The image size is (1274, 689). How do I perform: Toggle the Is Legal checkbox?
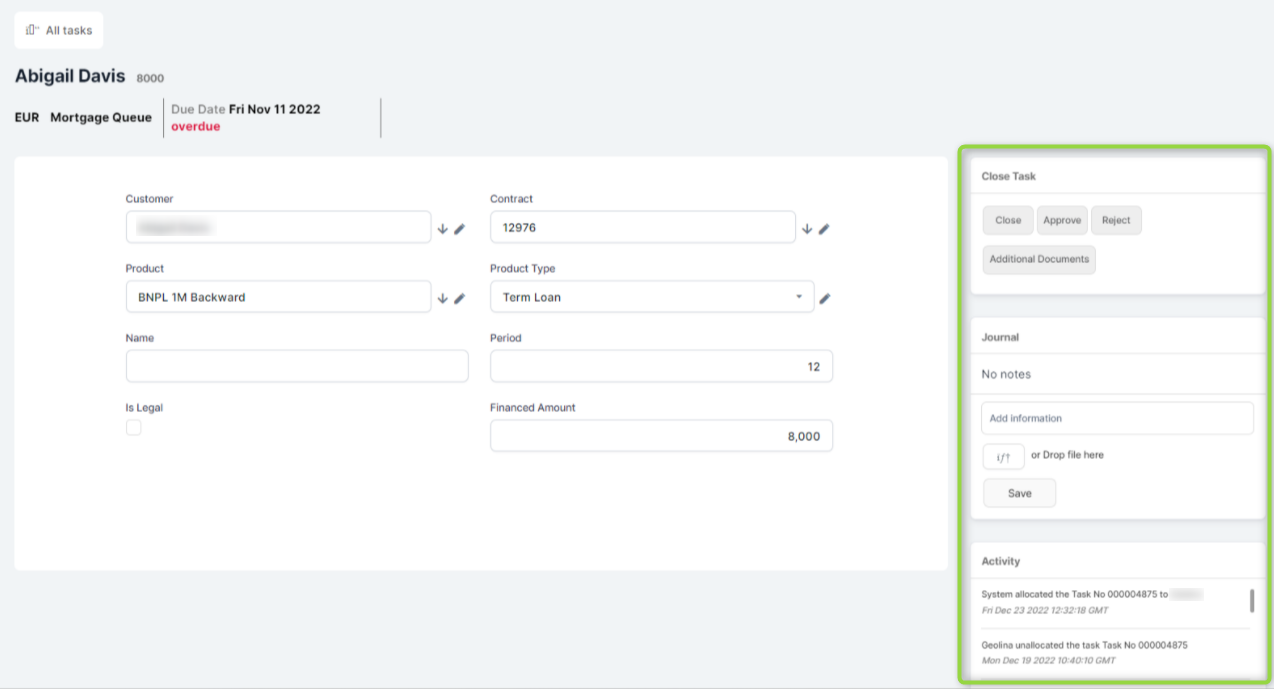pyautogui.click(x=134, y=428)
